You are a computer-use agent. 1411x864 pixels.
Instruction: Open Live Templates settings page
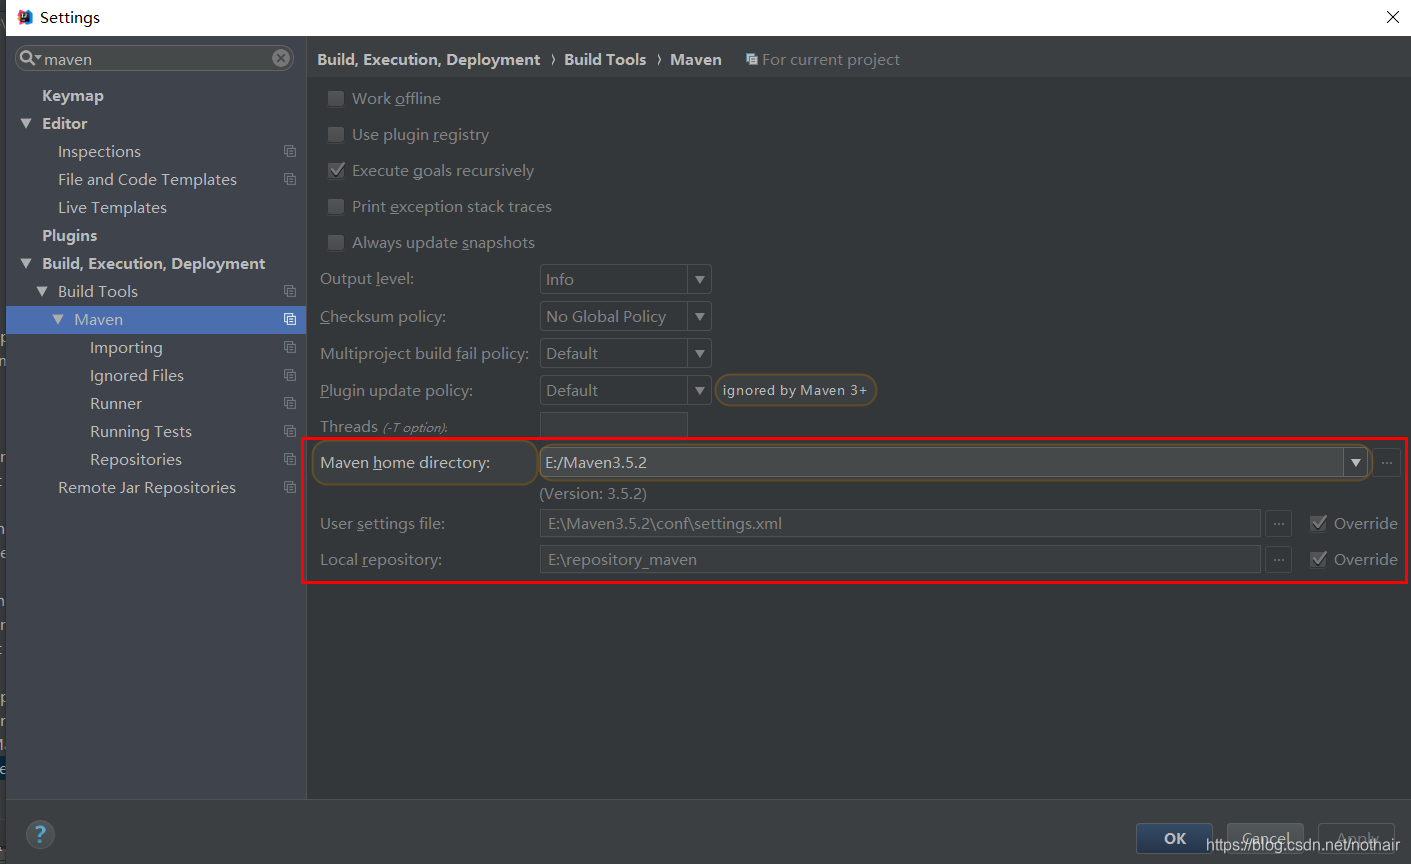(x=112, y=207)
